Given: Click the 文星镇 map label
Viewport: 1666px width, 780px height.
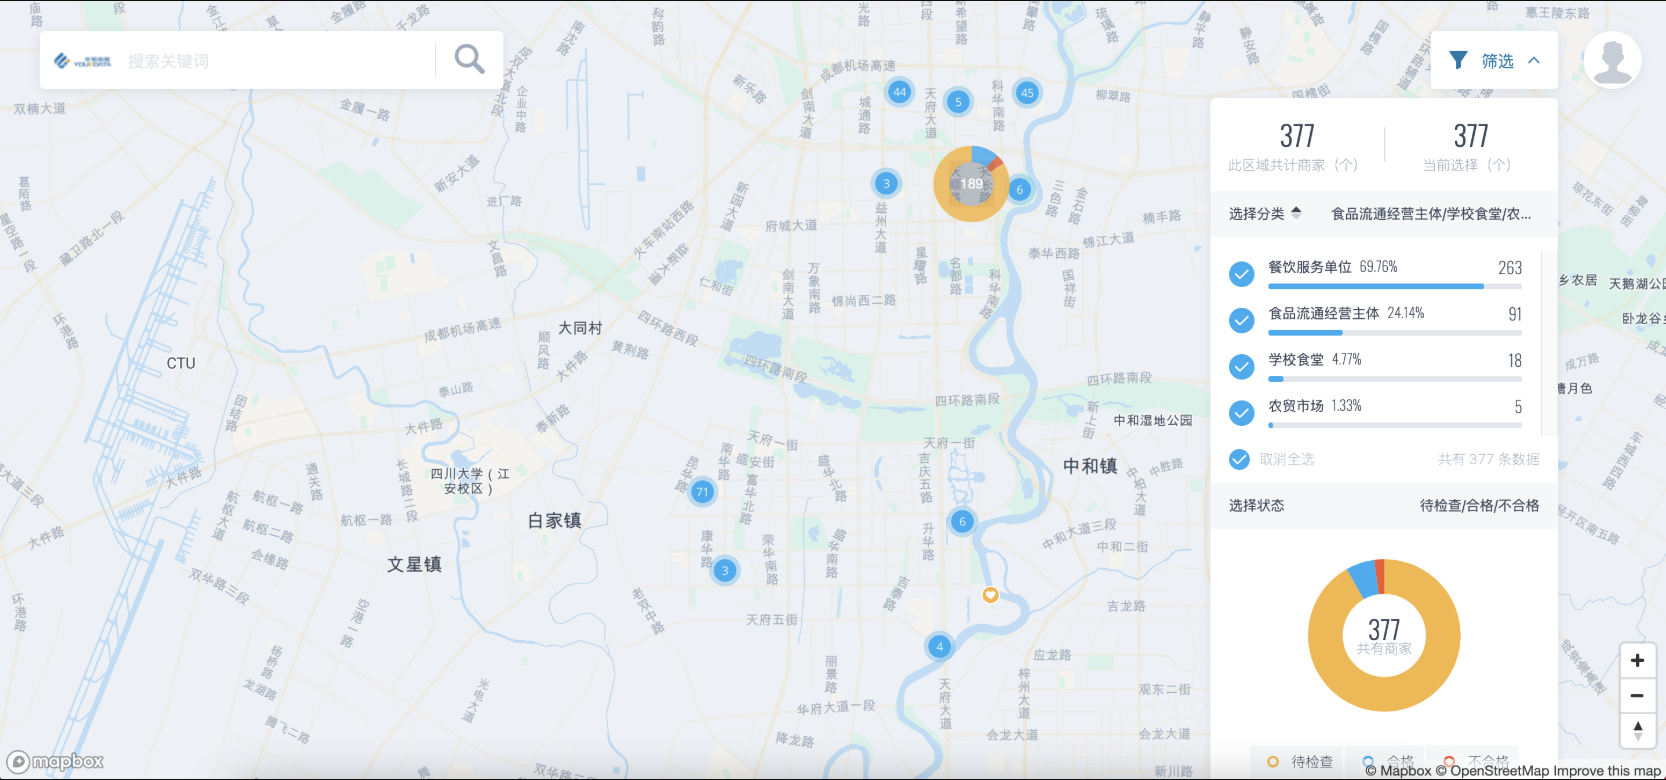Looking at the screenshot, I should [x=414, y=564].
